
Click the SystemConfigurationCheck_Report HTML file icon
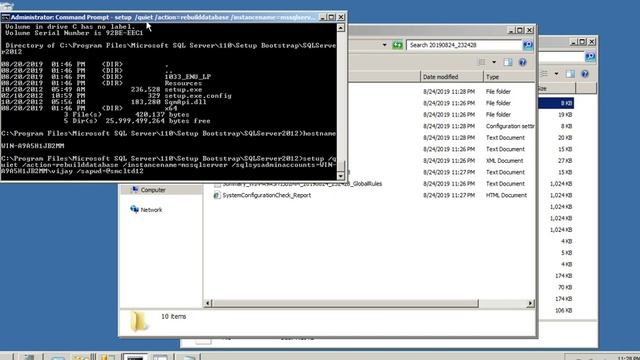pos(217,195)
